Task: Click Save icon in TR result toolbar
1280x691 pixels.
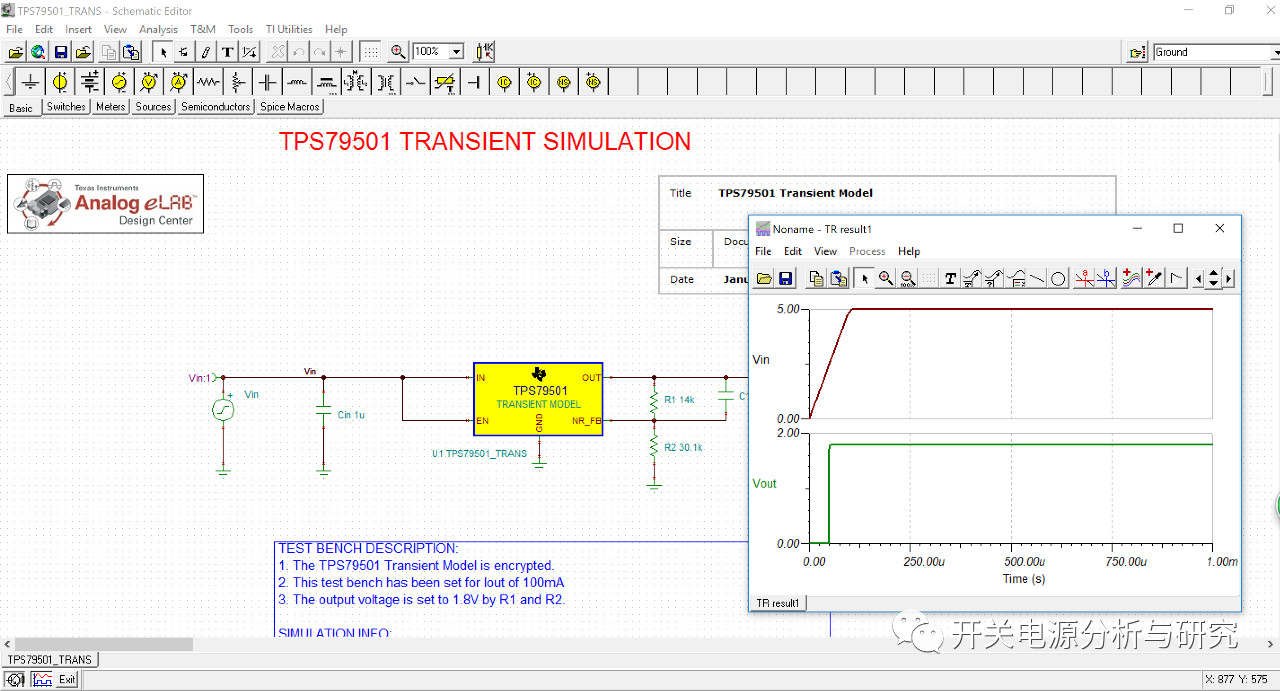Action: tap(785, 279)
